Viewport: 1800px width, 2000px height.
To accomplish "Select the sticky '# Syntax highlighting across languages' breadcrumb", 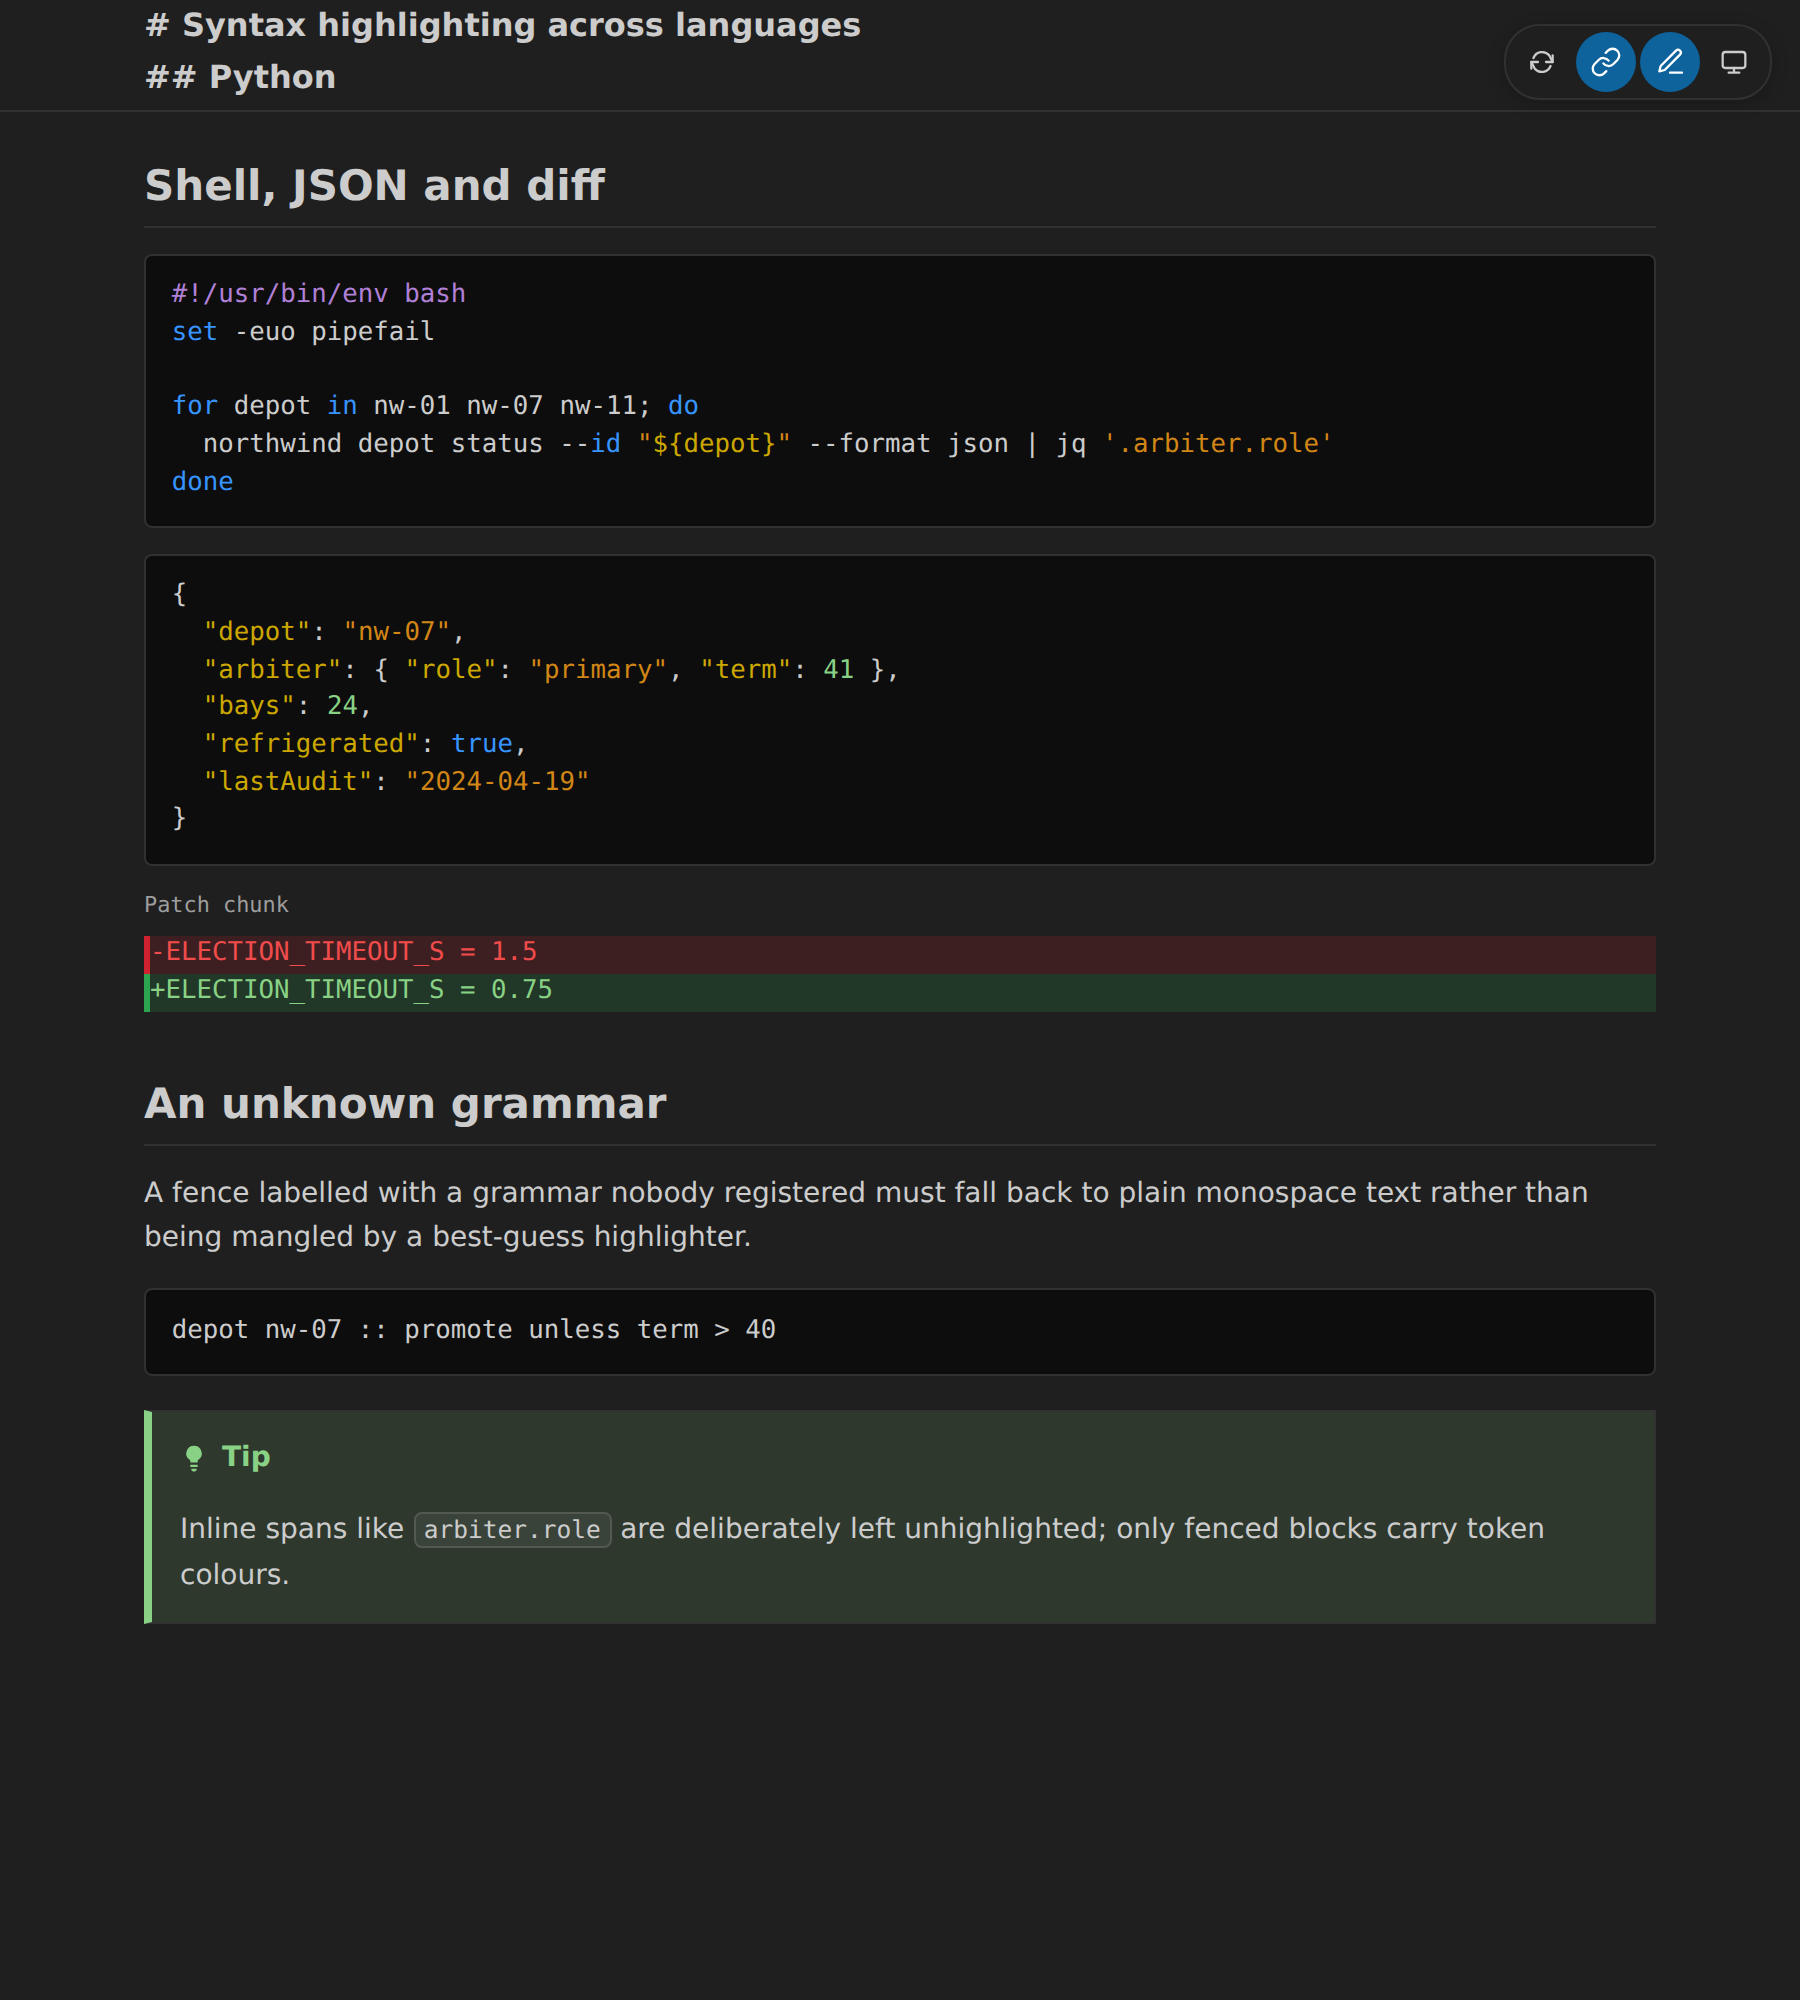I will (503, 25).
